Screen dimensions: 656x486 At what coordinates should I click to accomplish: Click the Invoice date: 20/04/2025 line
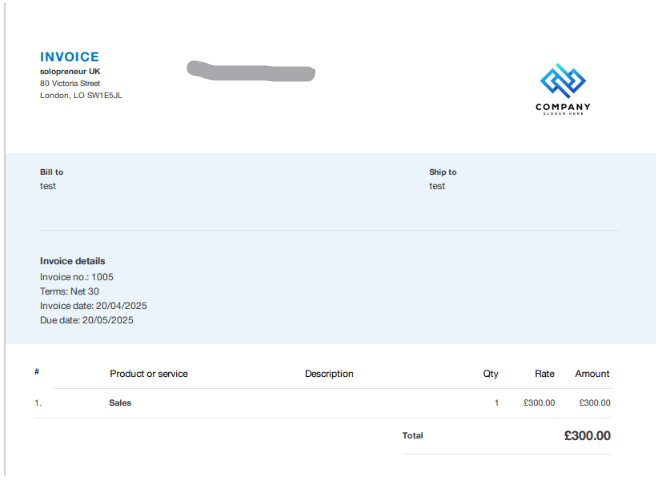pos(93,306)
